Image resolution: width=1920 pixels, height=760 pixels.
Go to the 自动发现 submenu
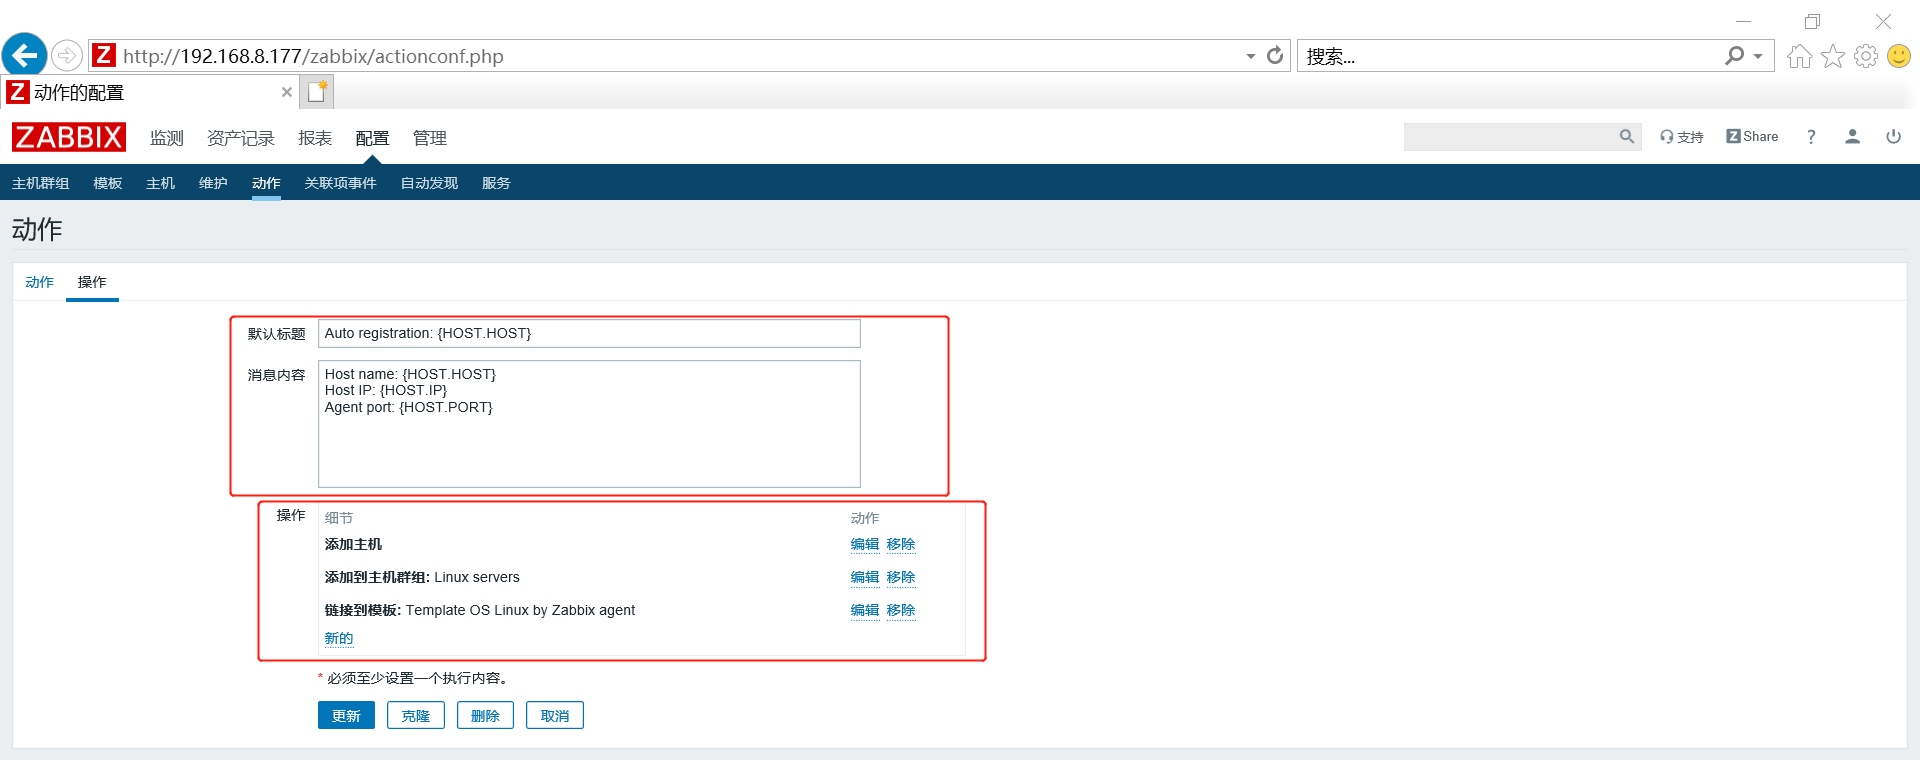430,183
